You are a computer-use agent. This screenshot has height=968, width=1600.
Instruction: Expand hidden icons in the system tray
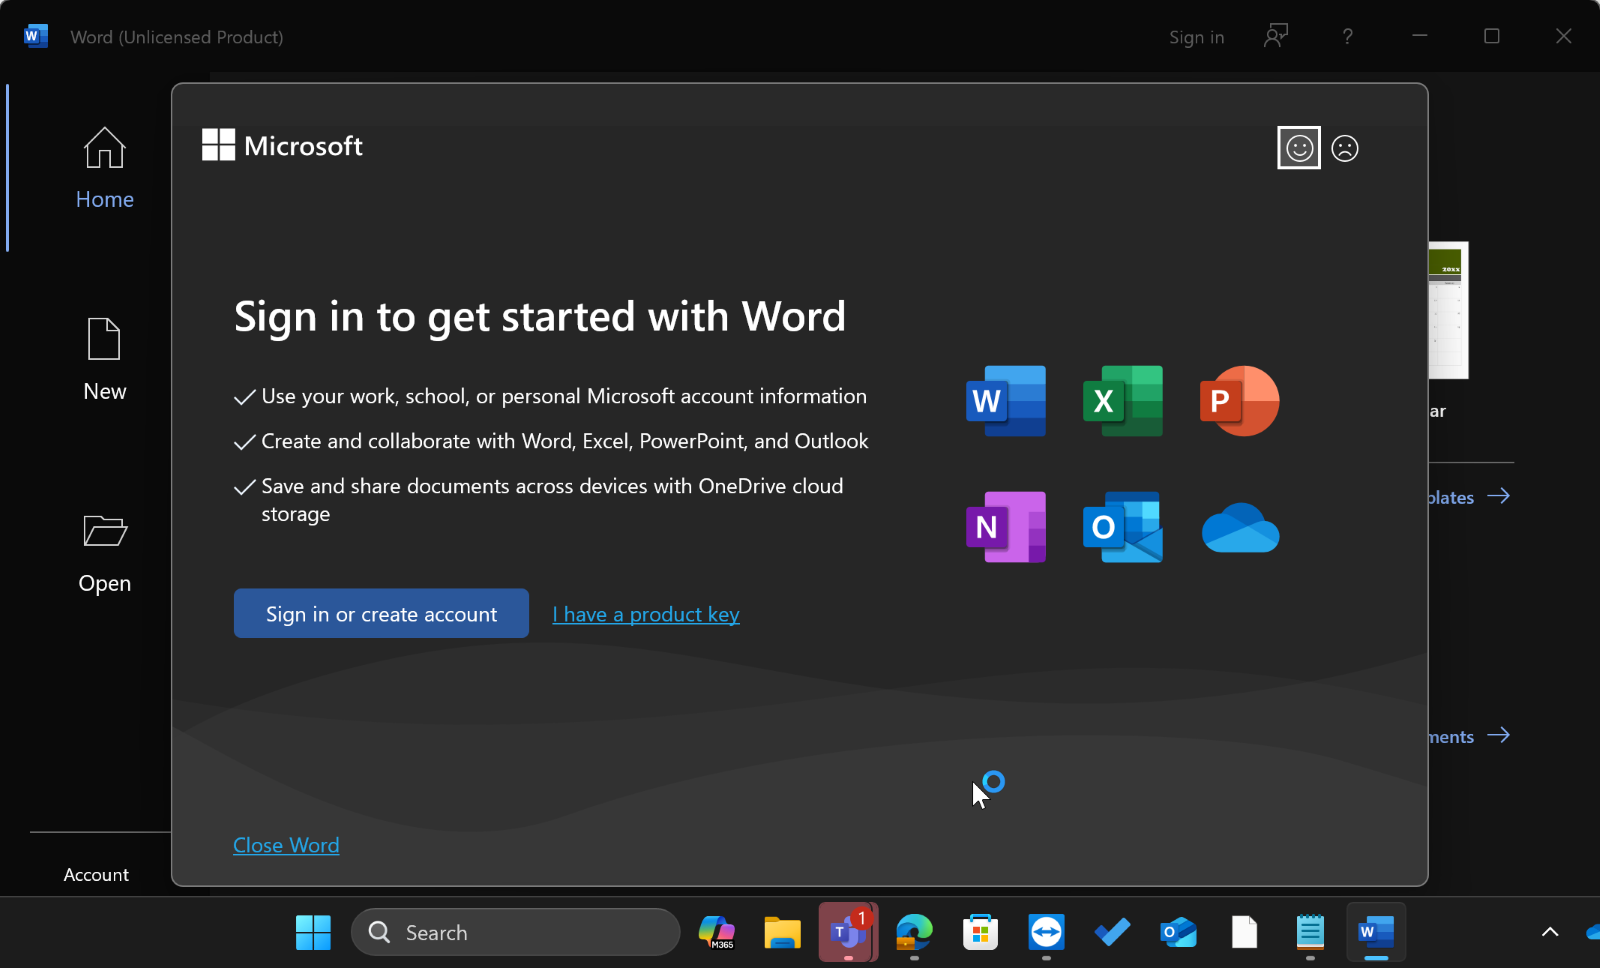1551,932
